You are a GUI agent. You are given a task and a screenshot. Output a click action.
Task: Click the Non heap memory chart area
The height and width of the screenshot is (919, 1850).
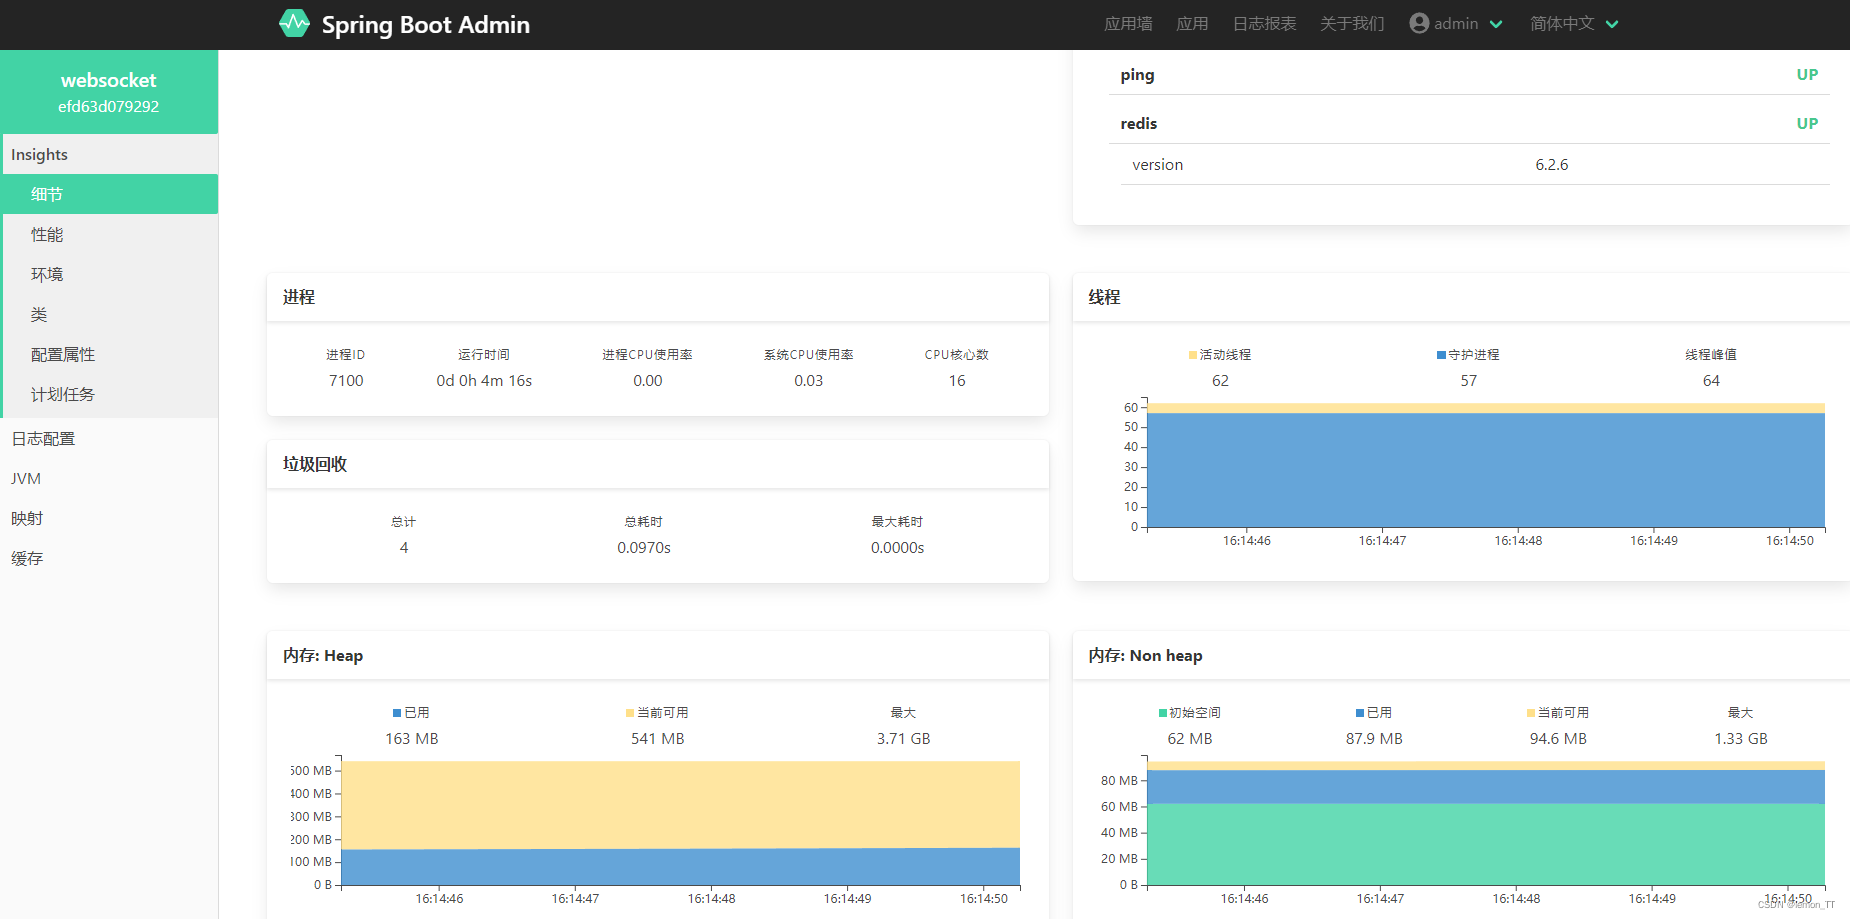point(1486,823)
